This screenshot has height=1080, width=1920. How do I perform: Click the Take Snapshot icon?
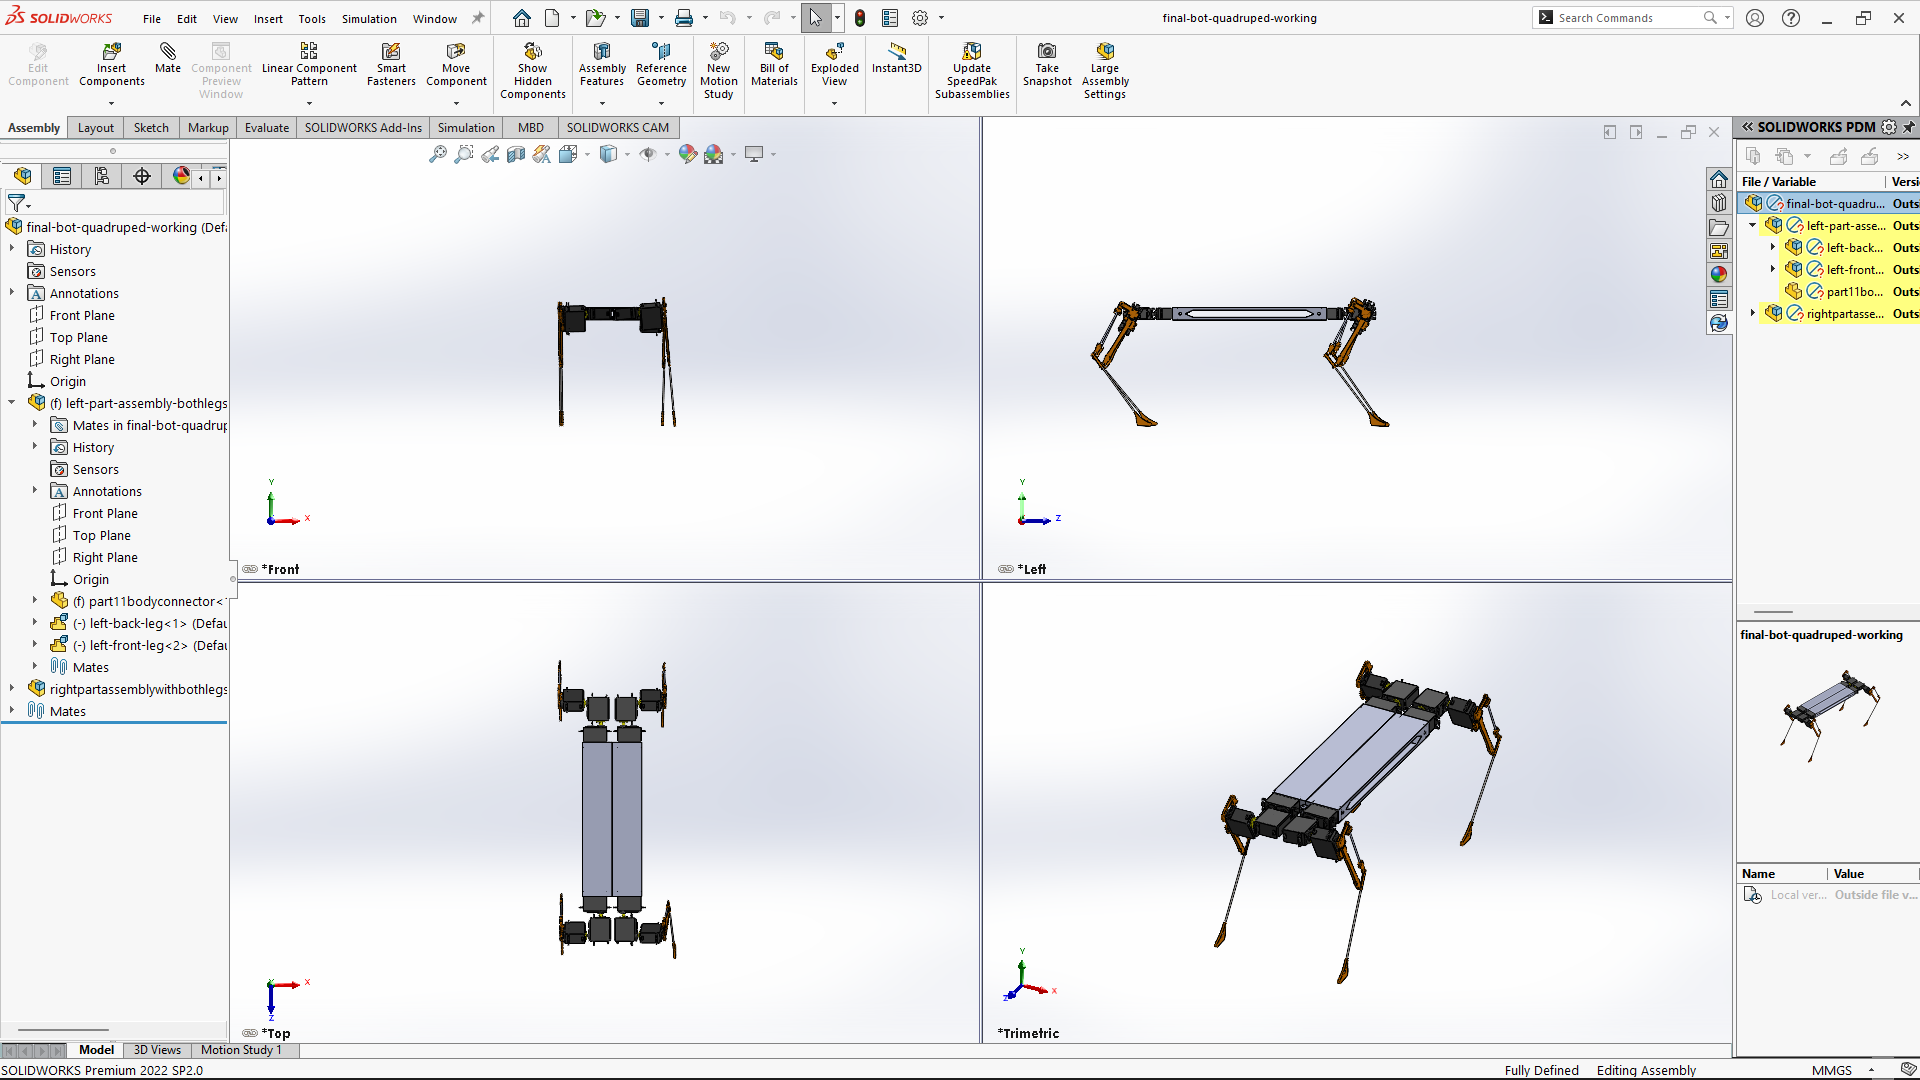click(x=1047, y=63)
